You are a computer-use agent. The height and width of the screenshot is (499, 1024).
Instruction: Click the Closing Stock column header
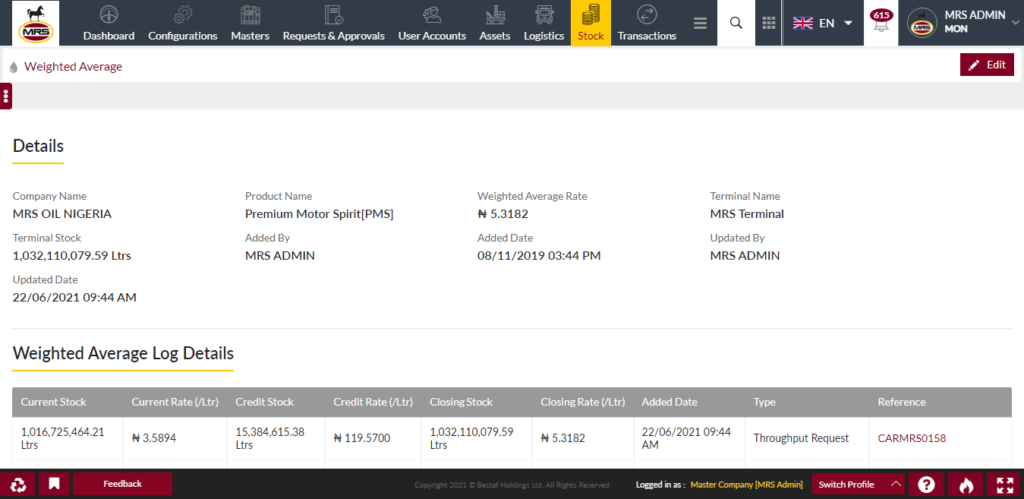(477, 402)
